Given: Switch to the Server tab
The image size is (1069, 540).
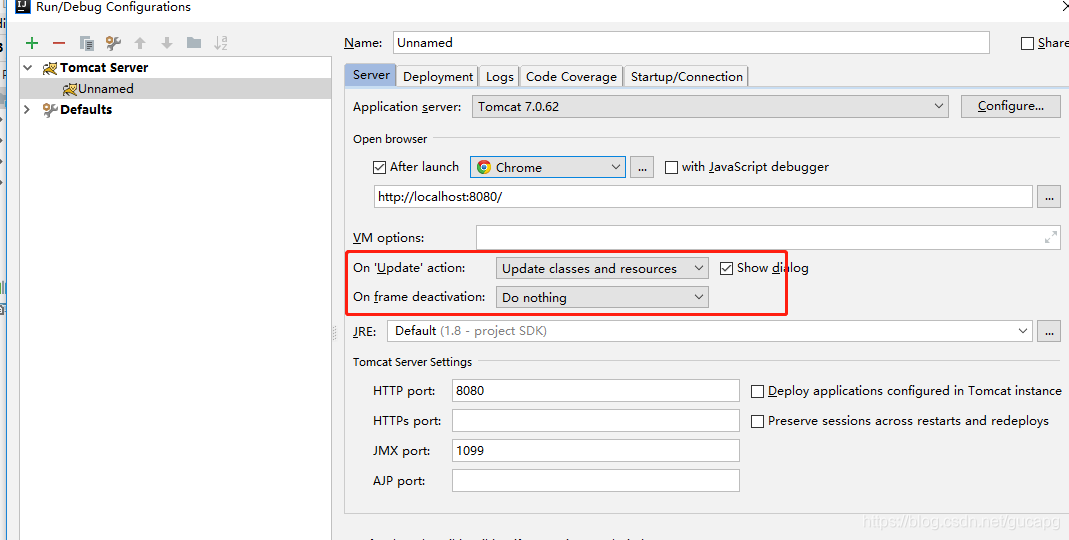Looking at the screenshot, I should [x=371, y=75].
